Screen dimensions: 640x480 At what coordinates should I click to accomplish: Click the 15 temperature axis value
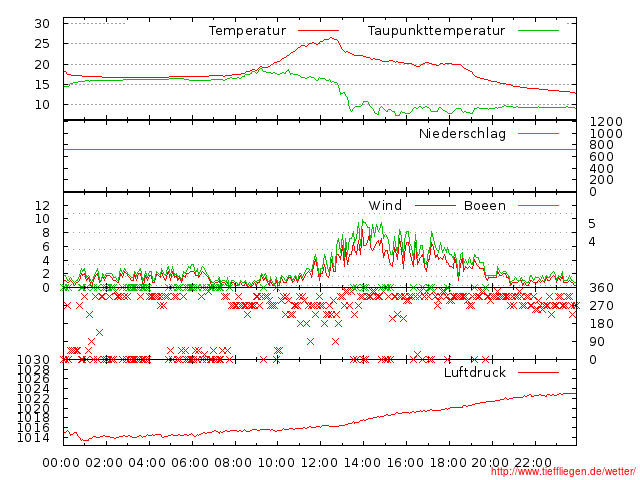click(x=42, y=84)
